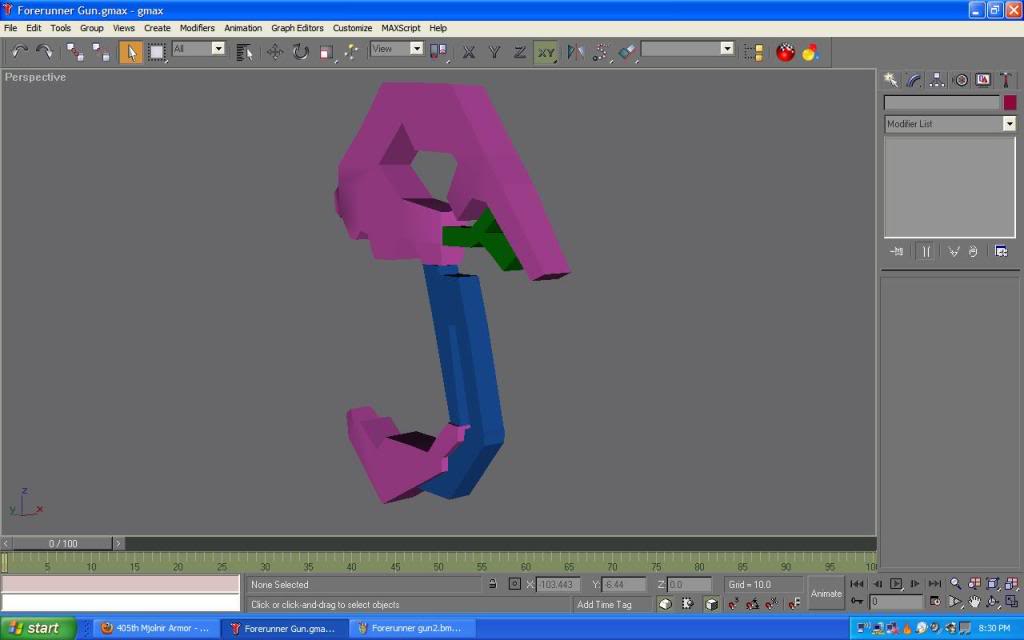The height and width of the screenshot is (640, 1024).
Task: Click the Use Pivot Point Center button
Action: 438,52
